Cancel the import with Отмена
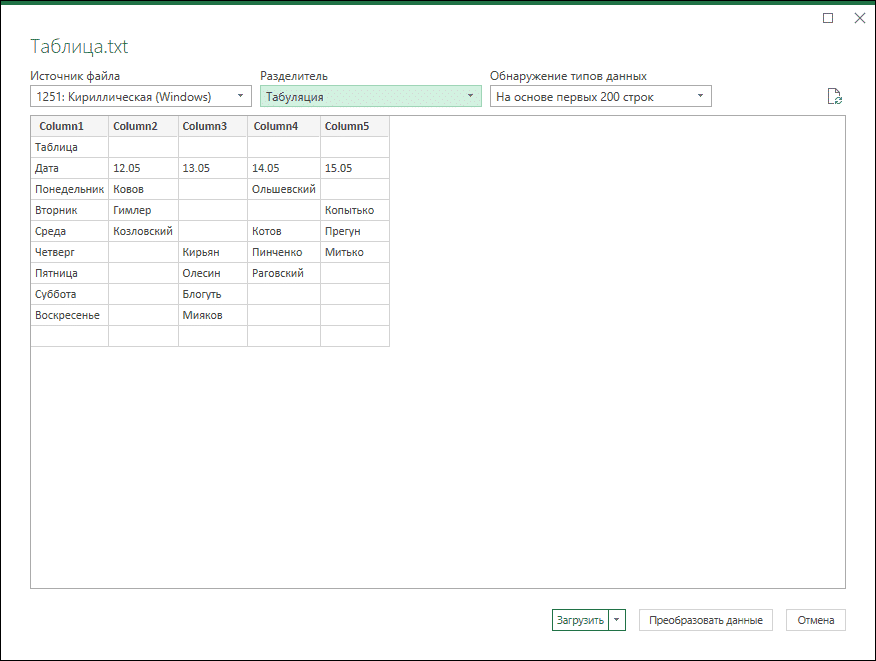876x661 pixels. [x=815, y=620]
